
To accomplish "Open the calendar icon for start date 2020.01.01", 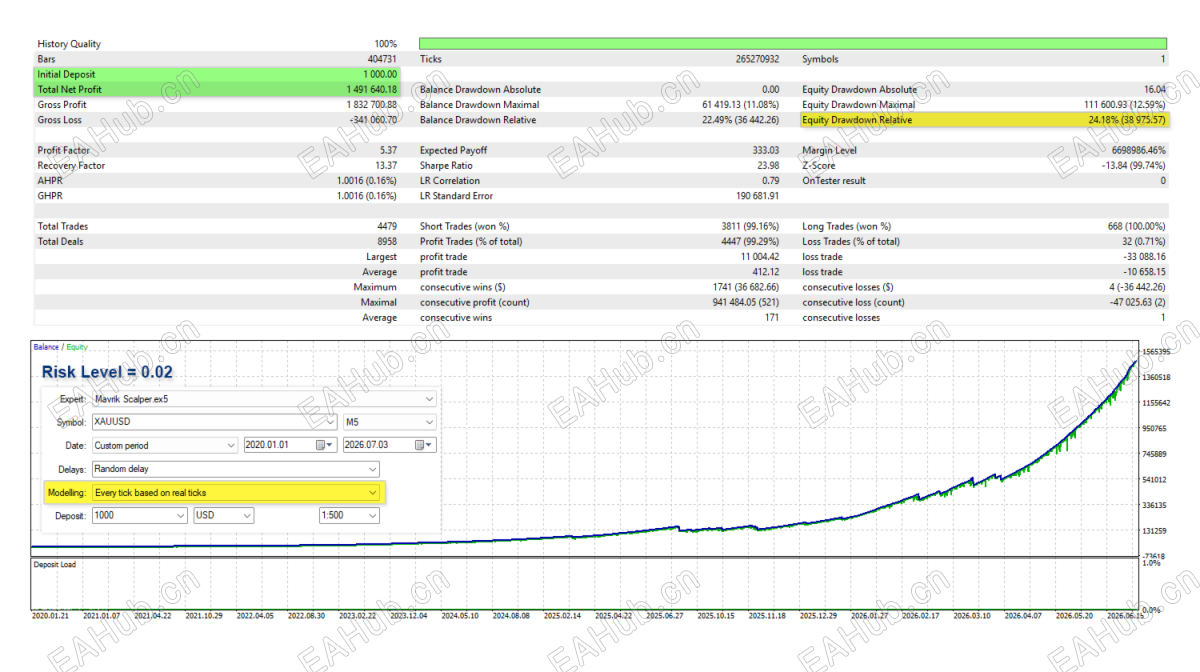I will click(x=322, y=445).
